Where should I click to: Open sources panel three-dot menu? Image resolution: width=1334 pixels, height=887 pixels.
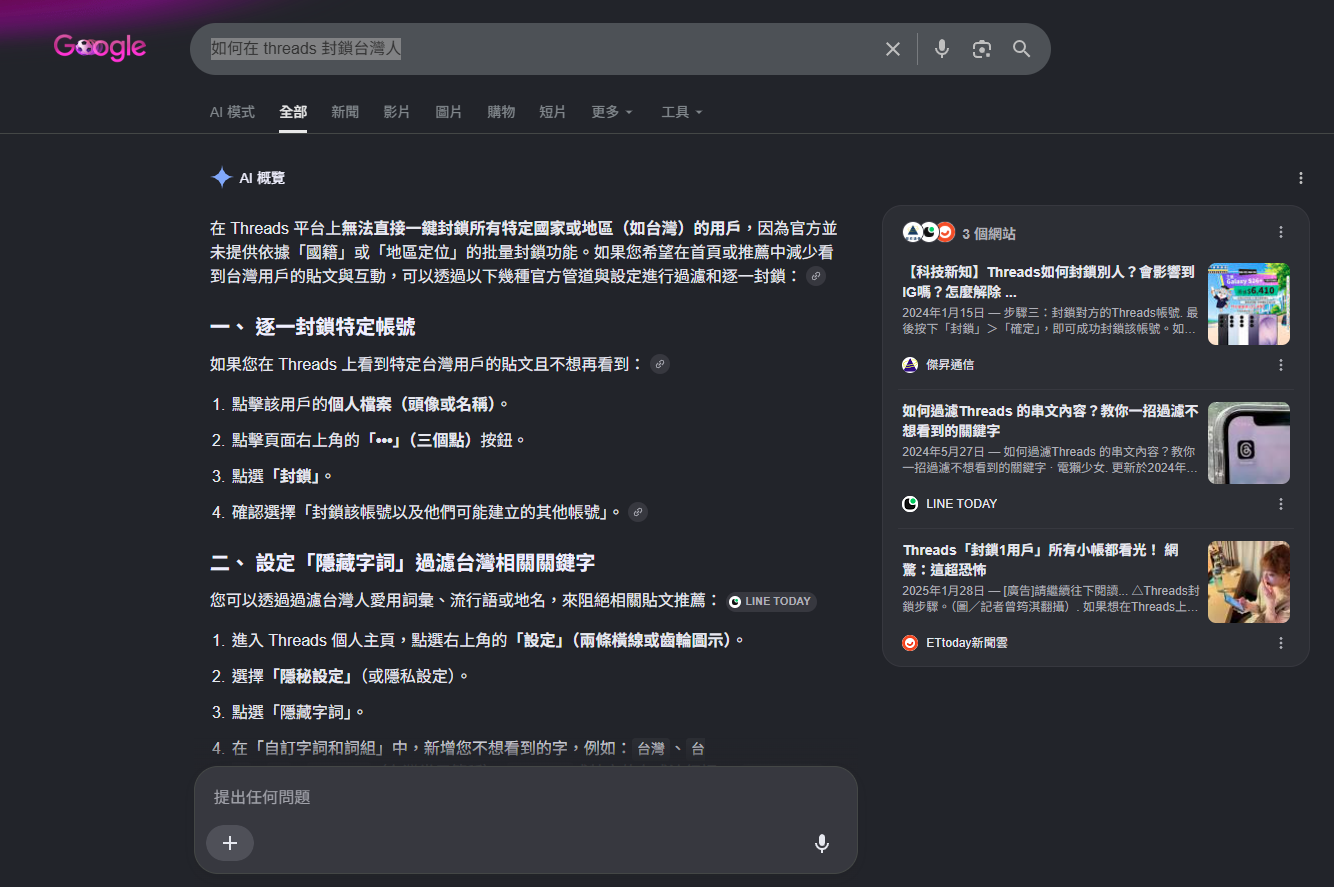click(1281, 232)
